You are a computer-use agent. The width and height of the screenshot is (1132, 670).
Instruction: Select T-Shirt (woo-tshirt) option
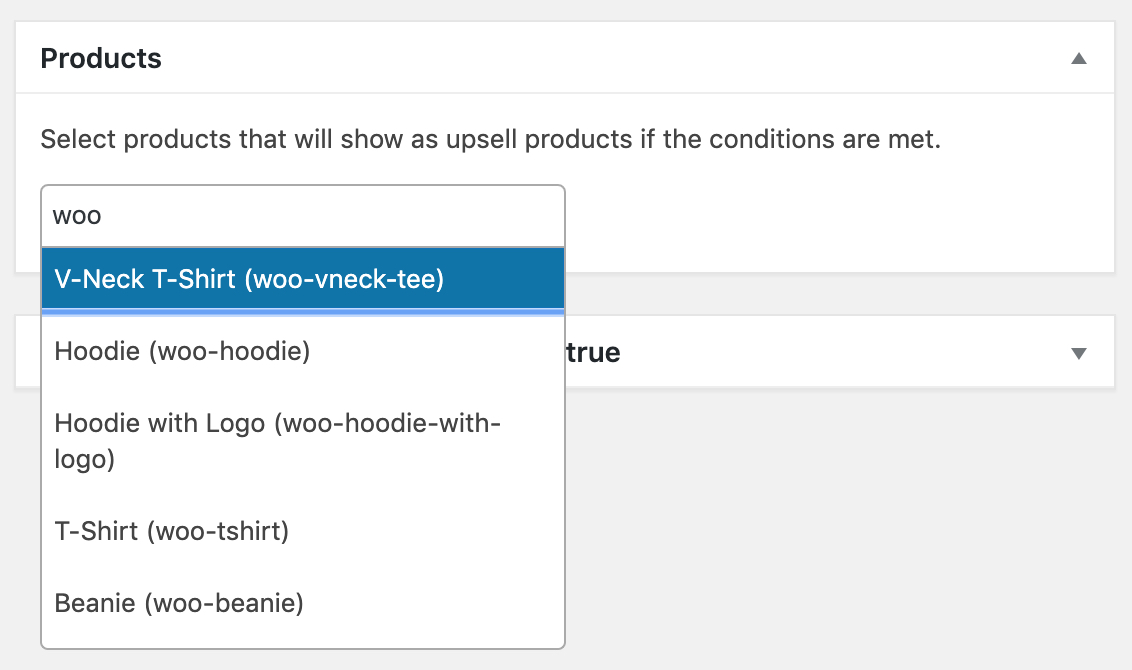pyautogui.click(x=170, y=531)
